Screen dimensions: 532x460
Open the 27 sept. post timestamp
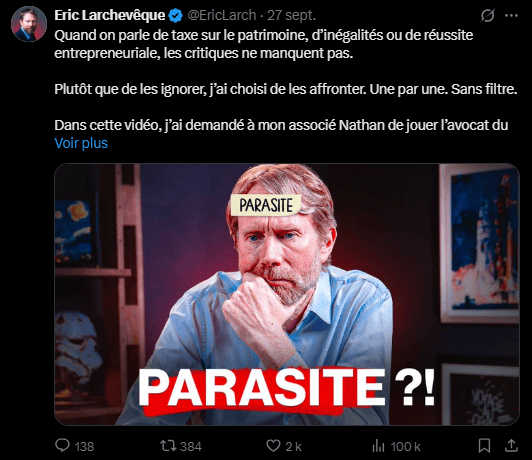pyautogui.click(x=291, y=16)
